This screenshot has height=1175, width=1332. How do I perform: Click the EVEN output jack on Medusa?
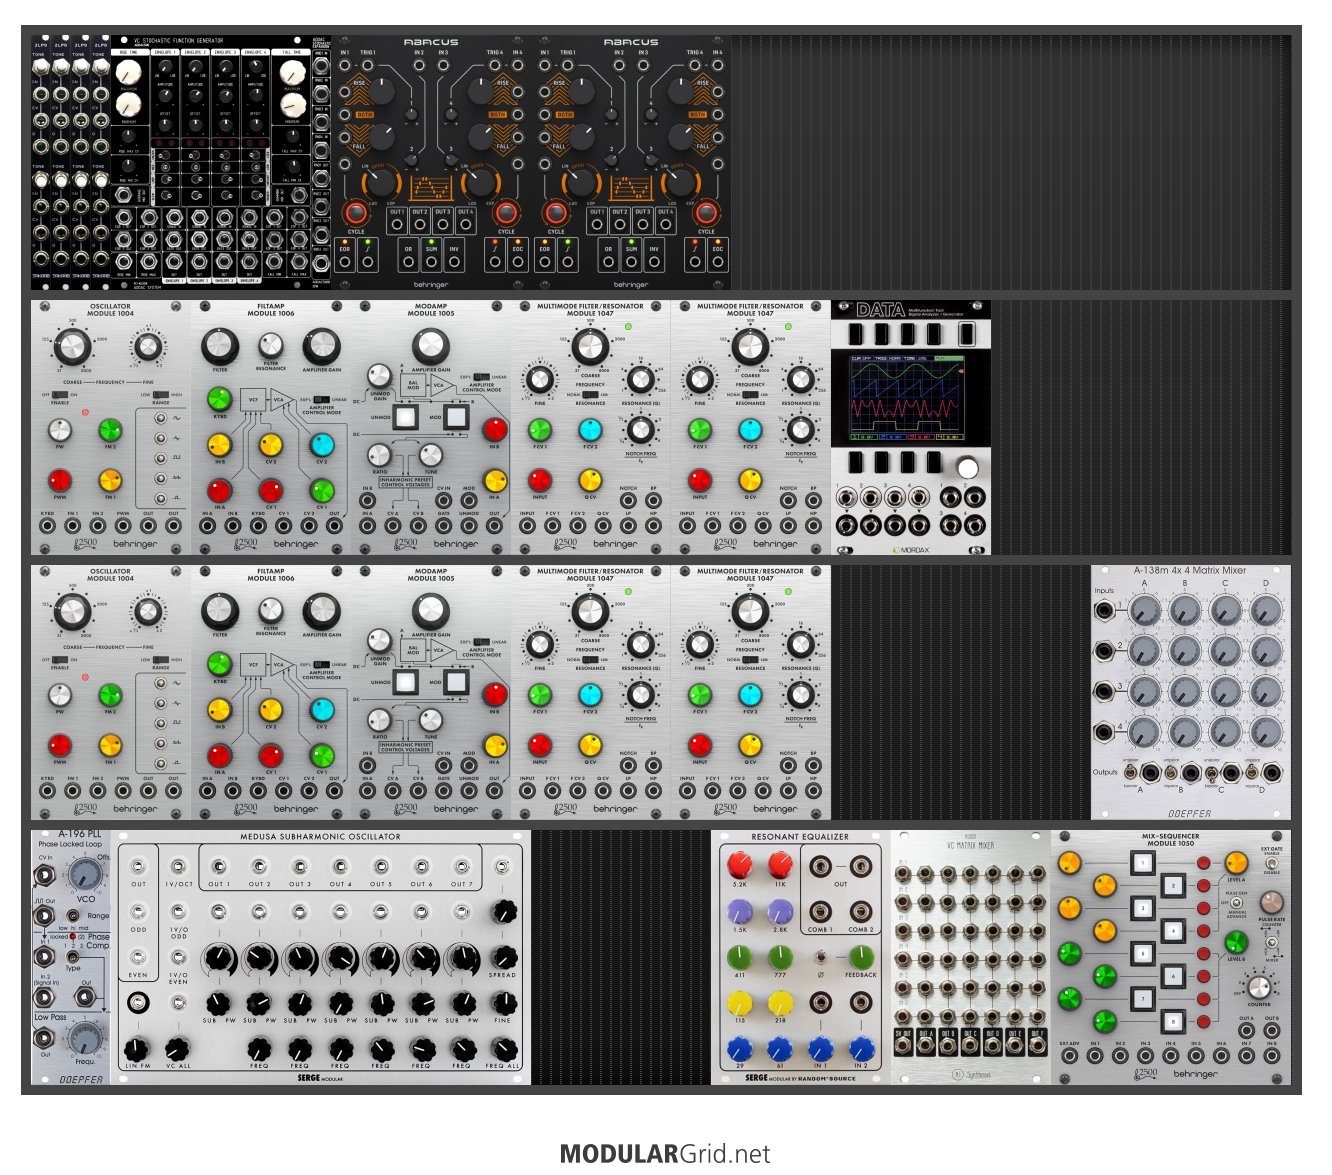pos(138,957)
